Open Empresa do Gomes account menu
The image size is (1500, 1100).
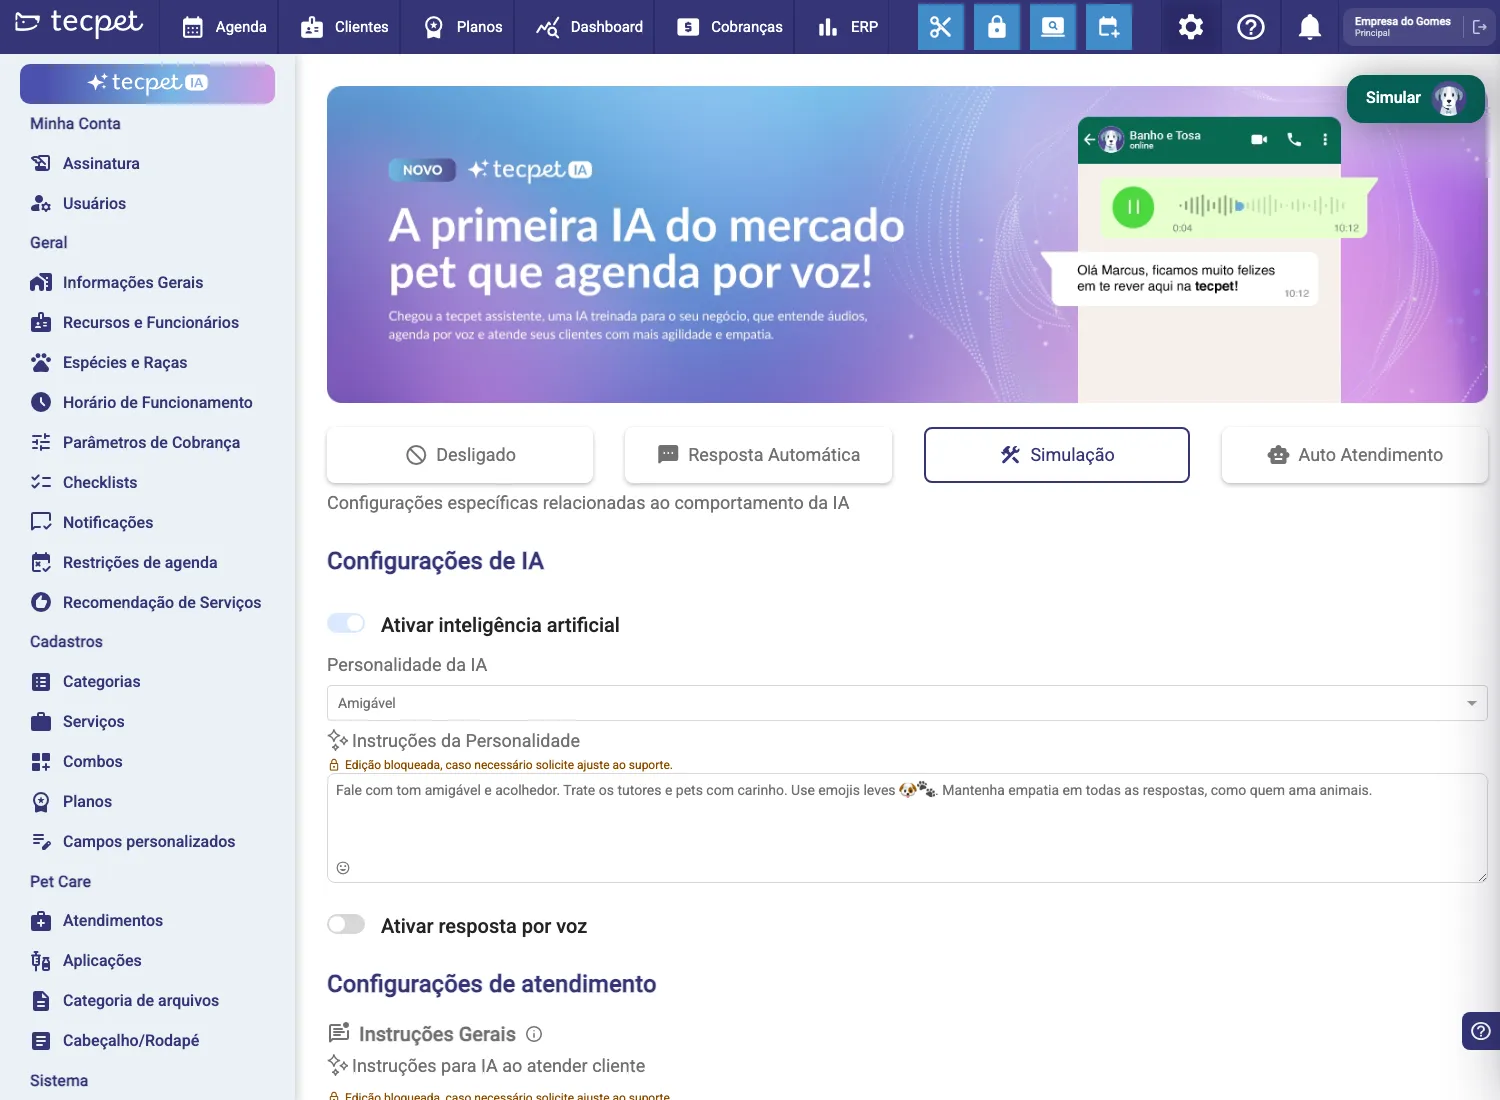coord(1402,27)
